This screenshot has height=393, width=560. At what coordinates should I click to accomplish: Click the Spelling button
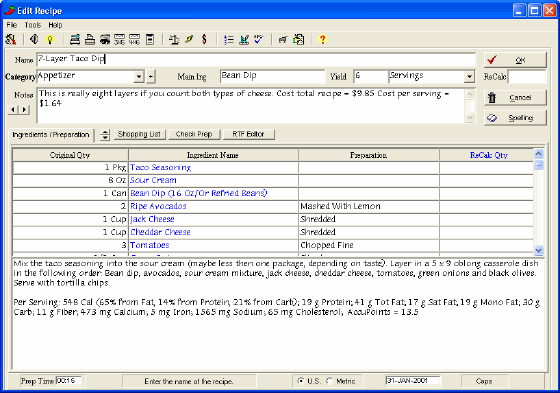coord(515,118)
